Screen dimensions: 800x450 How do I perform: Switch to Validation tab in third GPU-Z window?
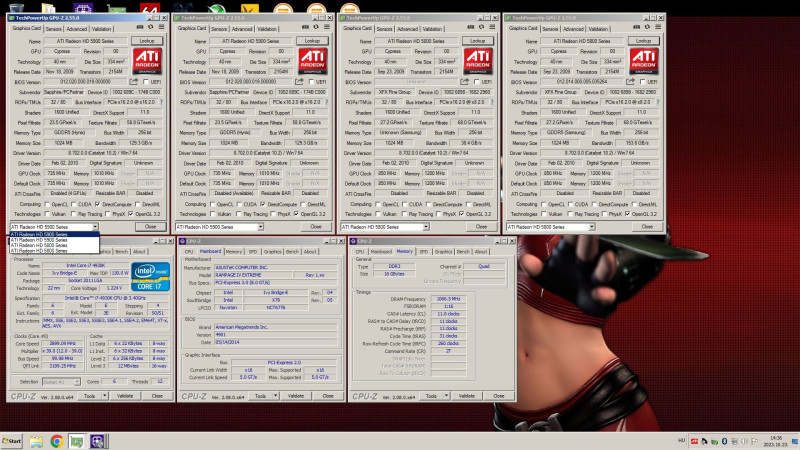pyautogui.click(x=432, y=29)
